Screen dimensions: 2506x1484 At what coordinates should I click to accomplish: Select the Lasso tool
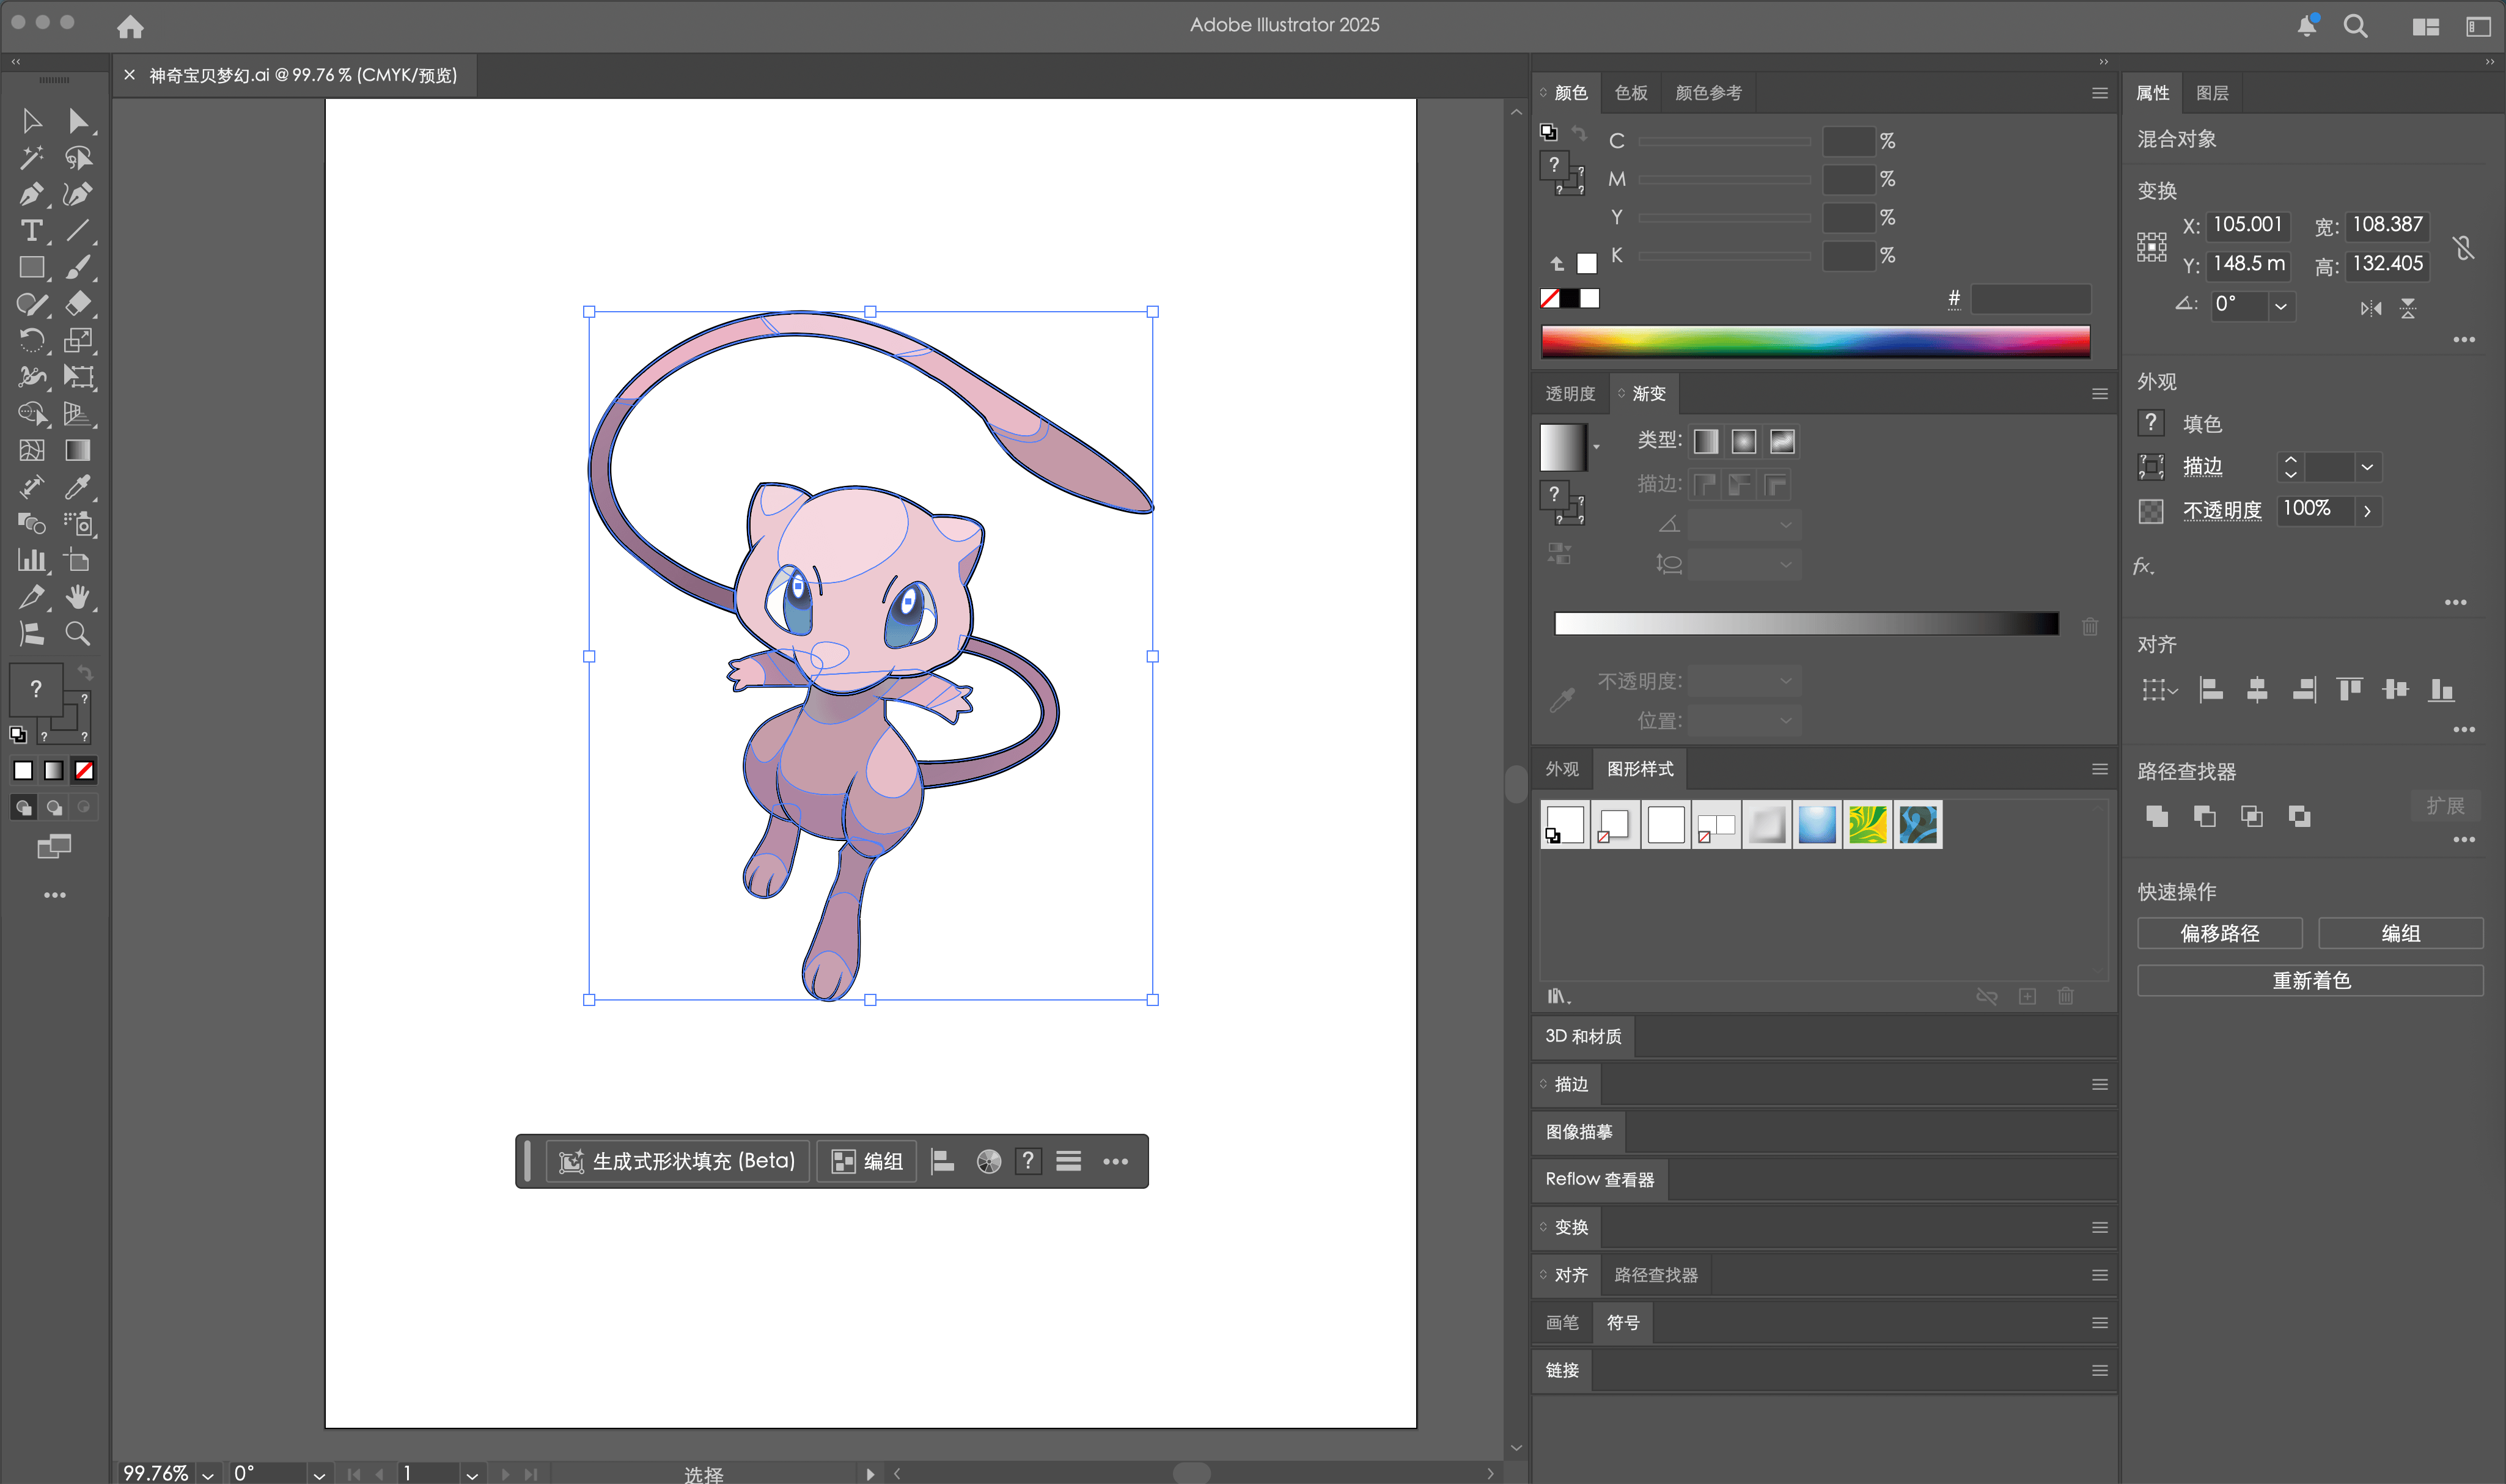(x=78, y=158)
